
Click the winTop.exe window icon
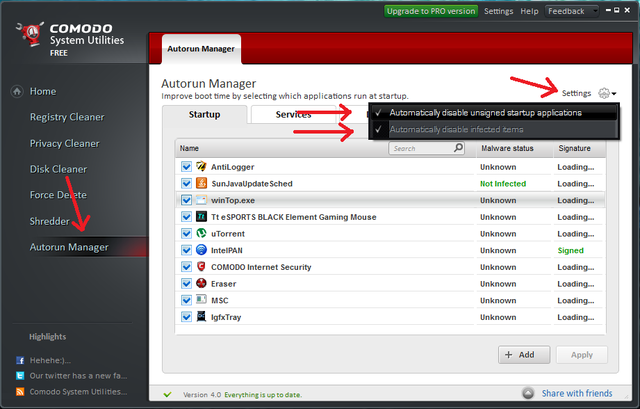tap(201, 200)
